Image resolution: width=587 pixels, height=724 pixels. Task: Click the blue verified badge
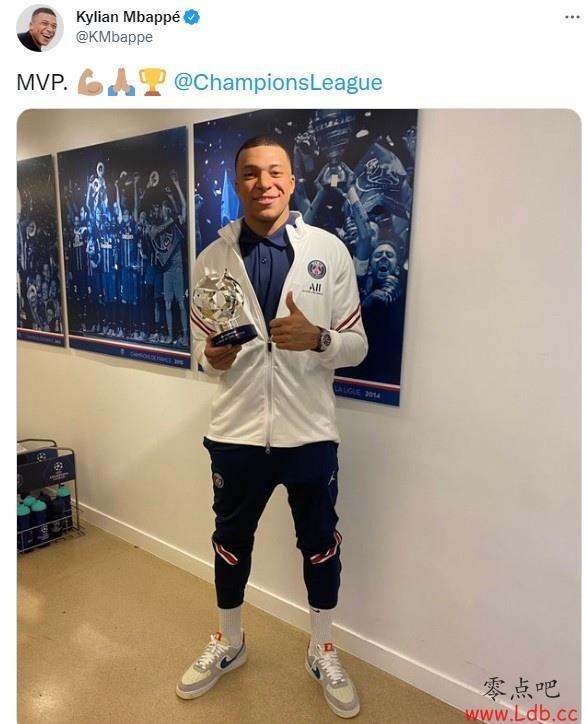click(192, 18)
